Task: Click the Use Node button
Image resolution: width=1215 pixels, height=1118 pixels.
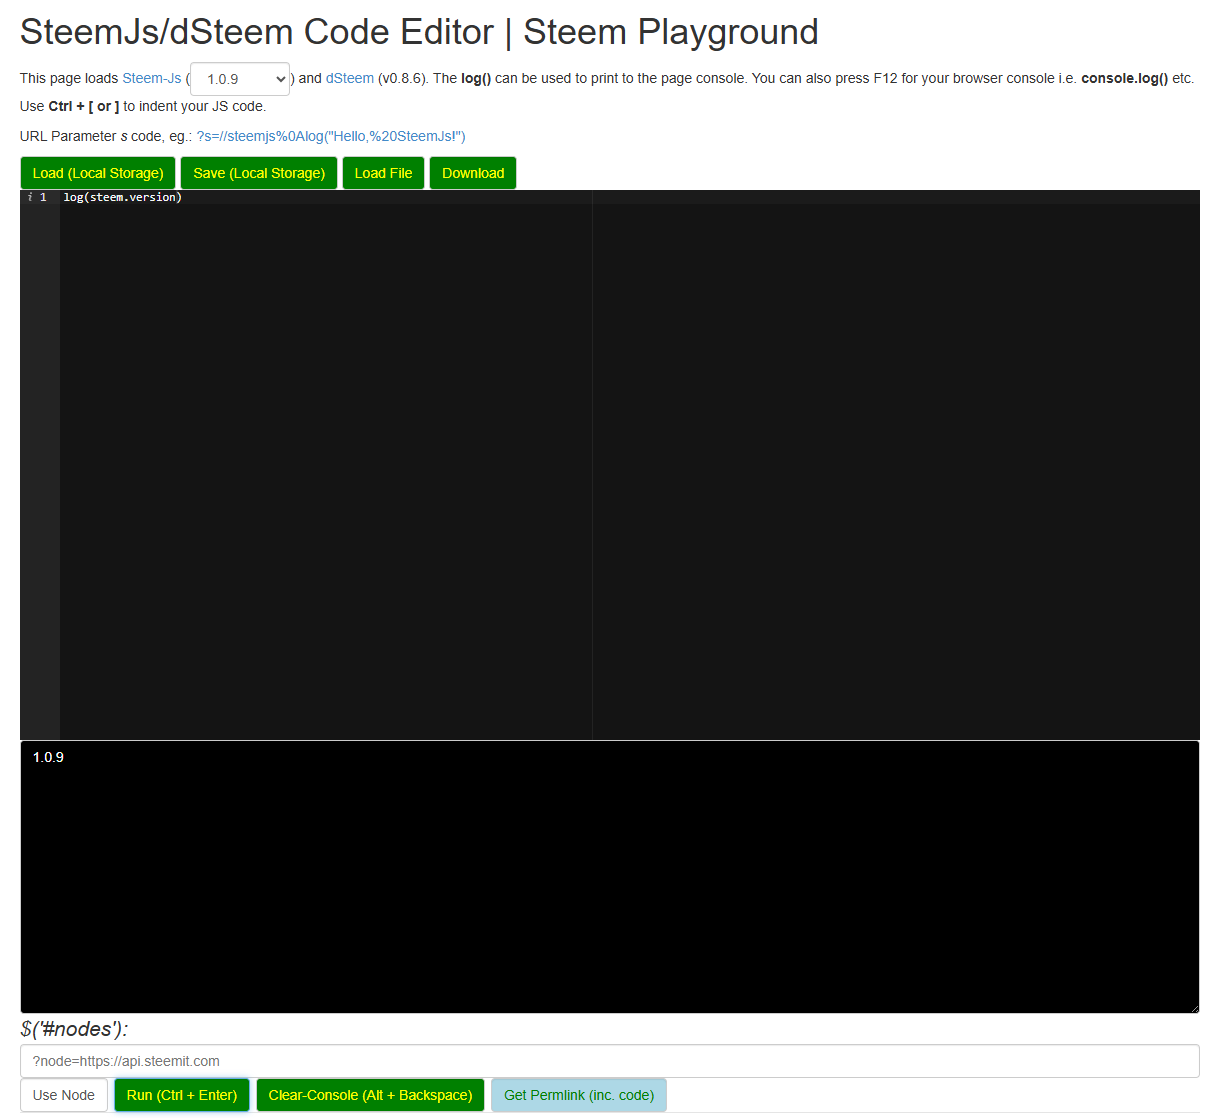Action: point(64,1095)
